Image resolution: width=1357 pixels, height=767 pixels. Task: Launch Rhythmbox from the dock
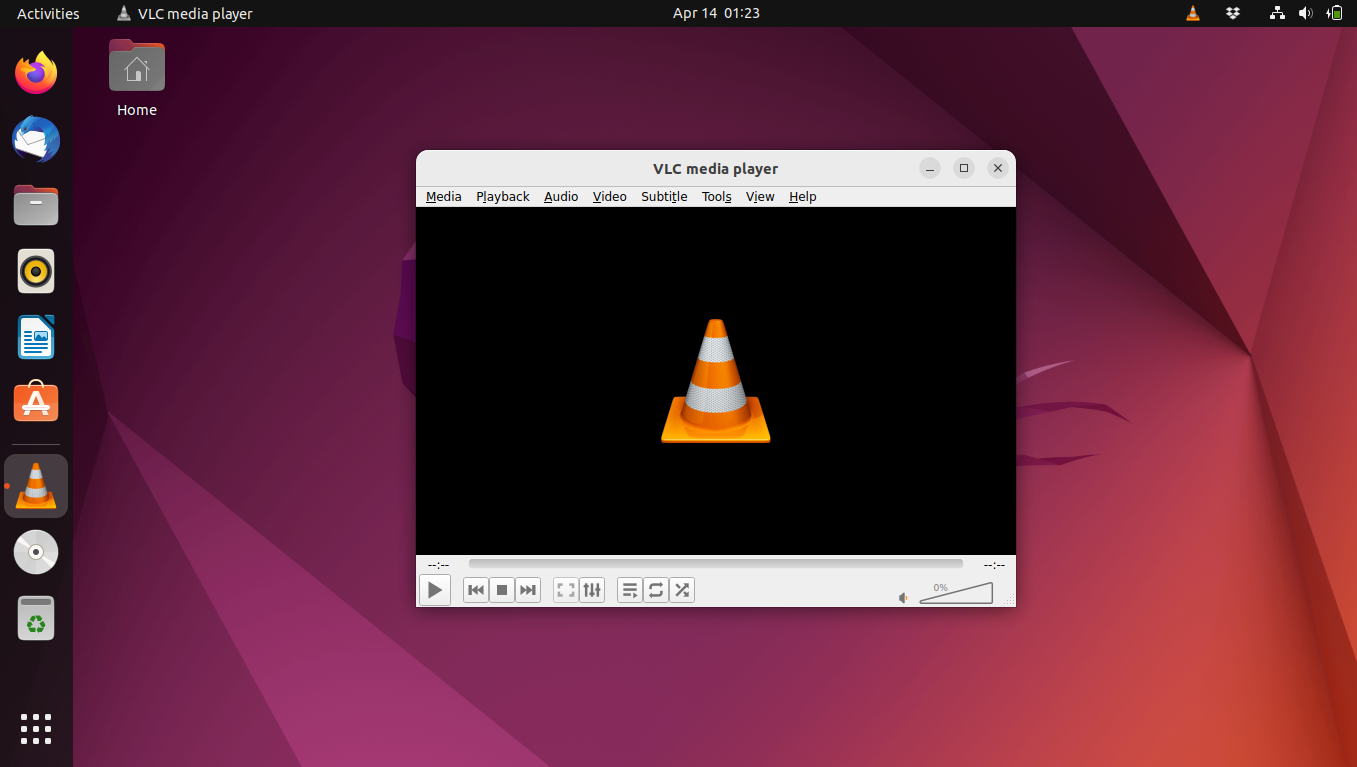tap(36, 271)
